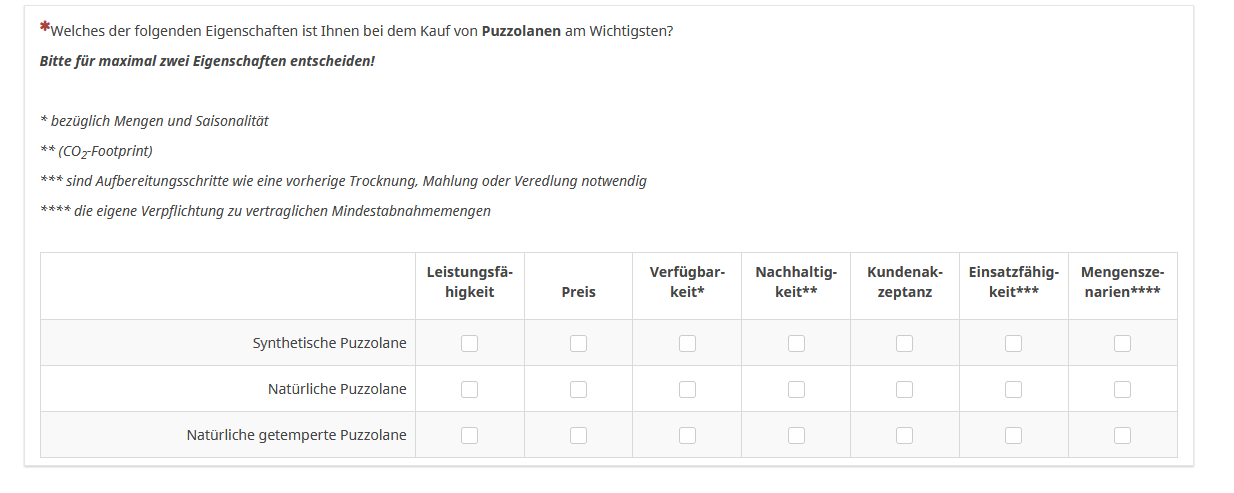Tick Preis for Natürliche getemperte Puzzolane
1234x493 pixels.
[578, 435]
